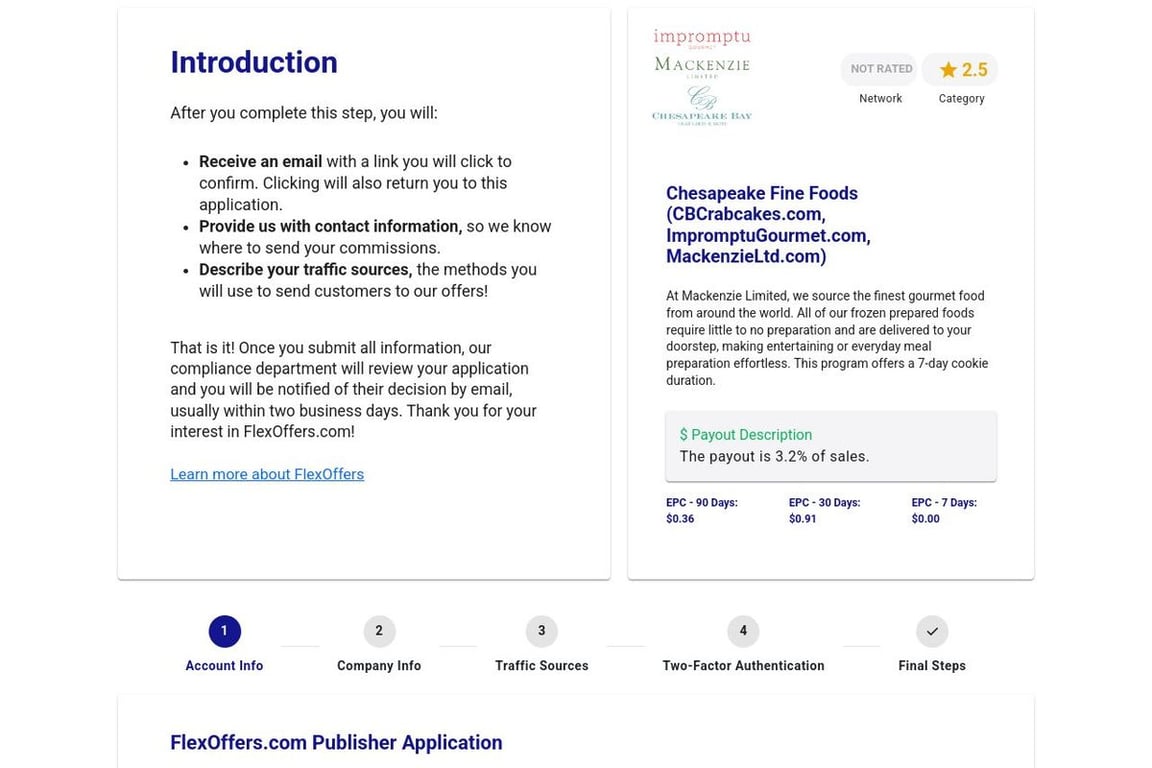Viewport: 1152px width, 768px height.
Task: Click the Payout Description heading
Action: [x=746, y=434]
